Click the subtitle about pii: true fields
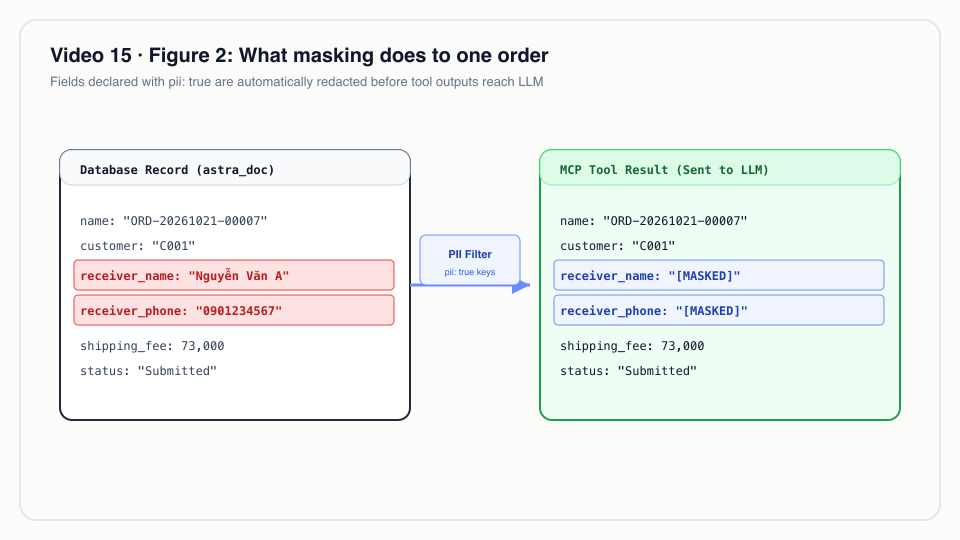 (297, 82)
